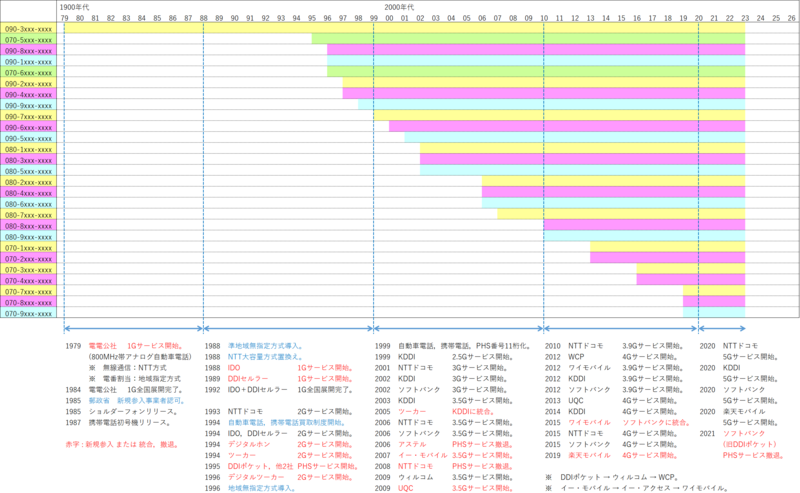Click the 090-2xxx-xxxx row label
800x493 pixels.
[x=29, y=83]
